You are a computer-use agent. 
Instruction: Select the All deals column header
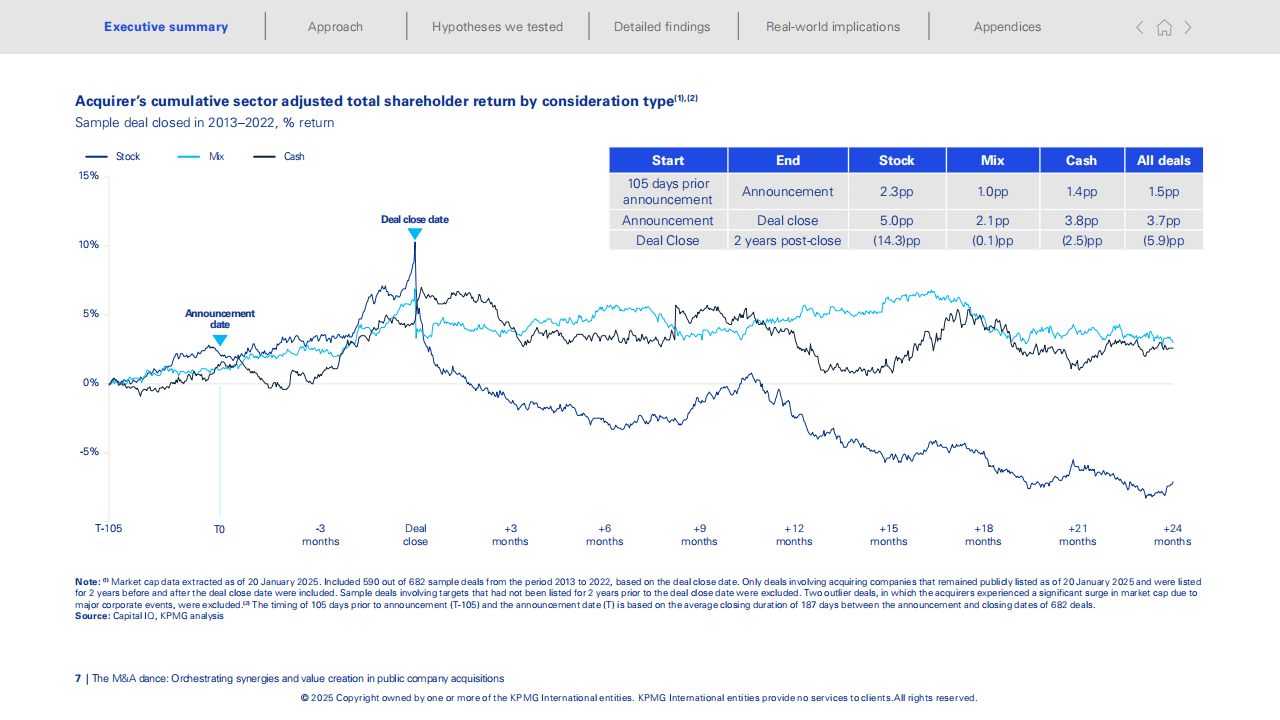coord(1163,160)
